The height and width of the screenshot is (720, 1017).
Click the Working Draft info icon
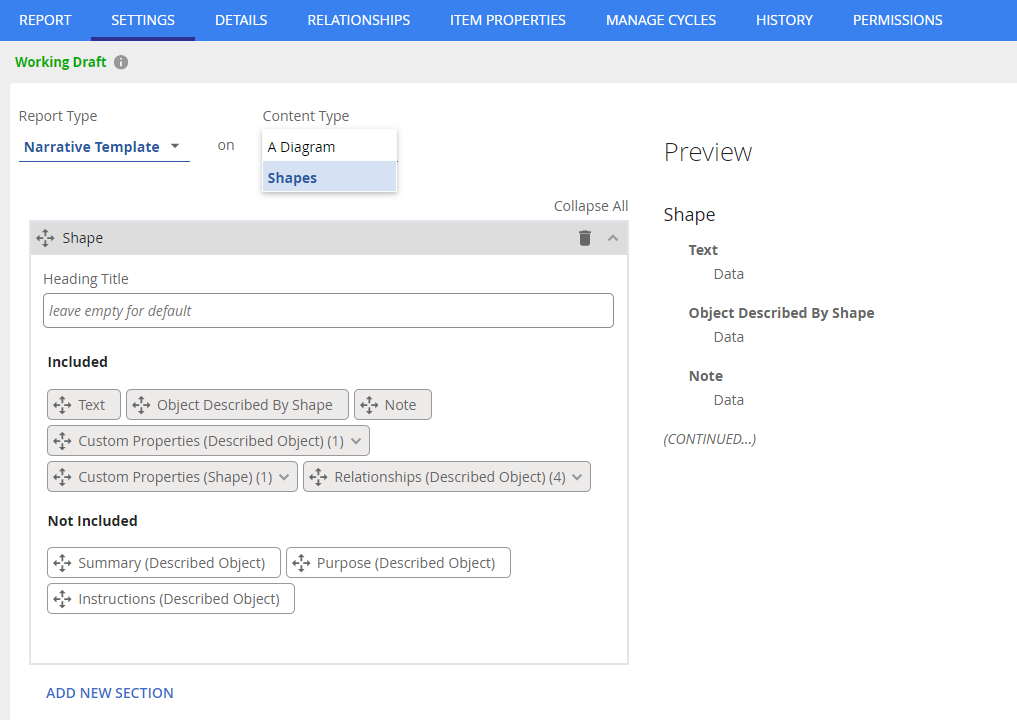click(x=121, y=62)
